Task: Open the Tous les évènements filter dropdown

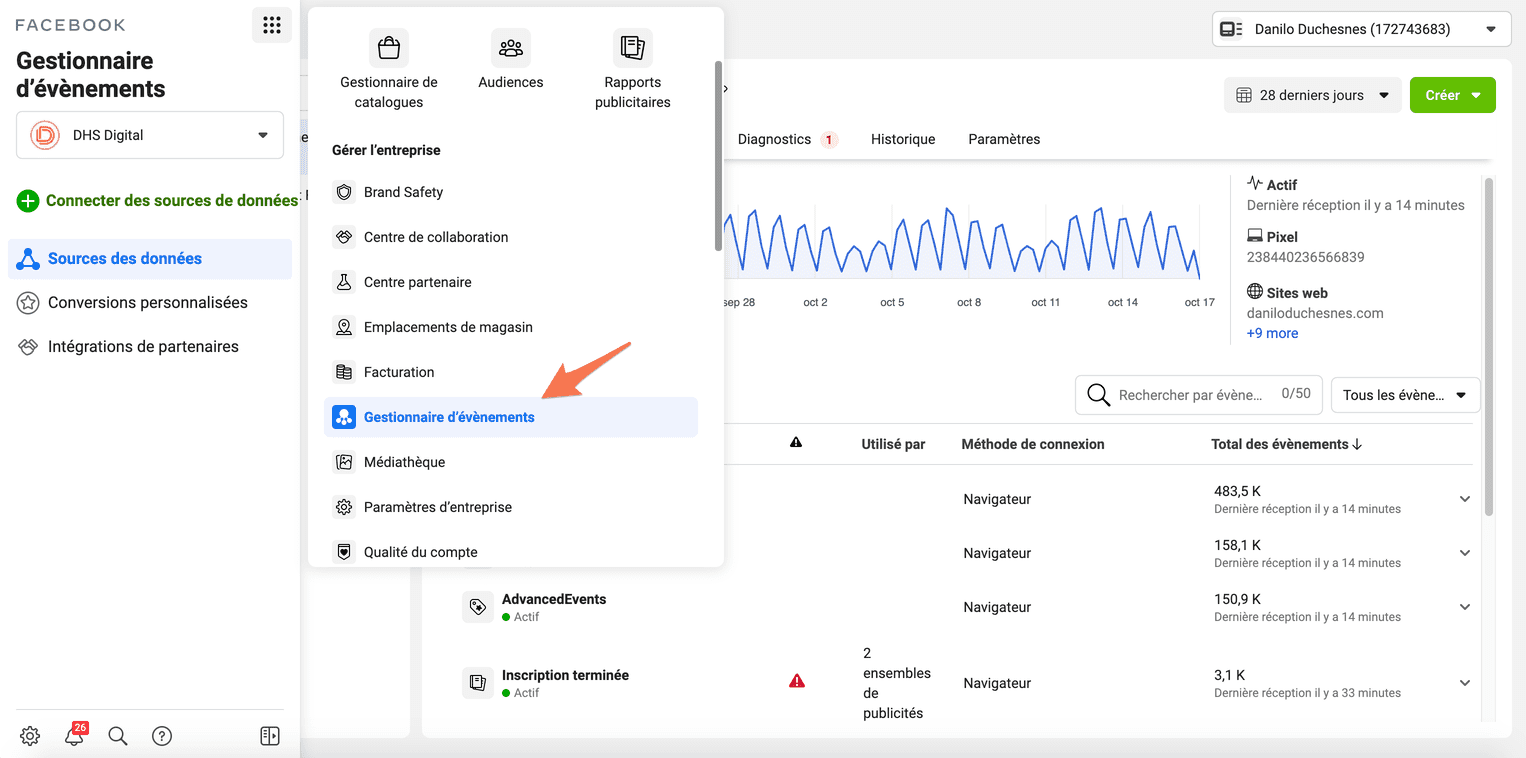Action: click(x=1406, y=395)
